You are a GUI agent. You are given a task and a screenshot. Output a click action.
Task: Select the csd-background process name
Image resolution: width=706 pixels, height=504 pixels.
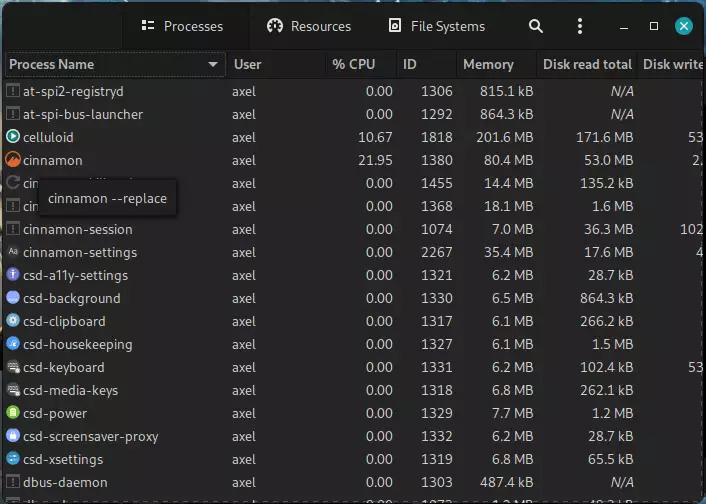pos(72,298)
